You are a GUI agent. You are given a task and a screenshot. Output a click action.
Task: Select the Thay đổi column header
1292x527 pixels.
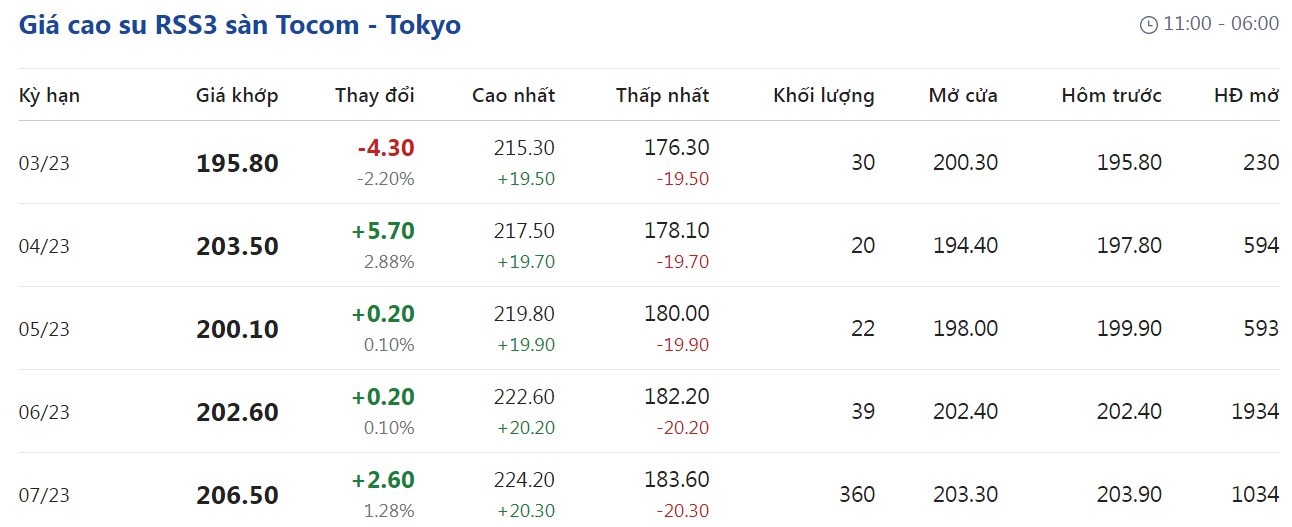374,96
